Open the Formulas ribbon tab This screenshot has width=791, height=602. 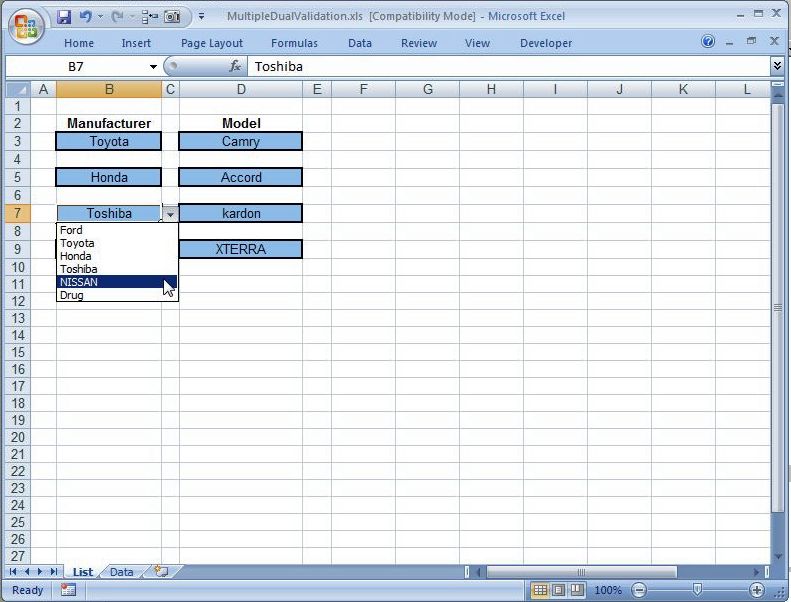click(x=294, y=43)
